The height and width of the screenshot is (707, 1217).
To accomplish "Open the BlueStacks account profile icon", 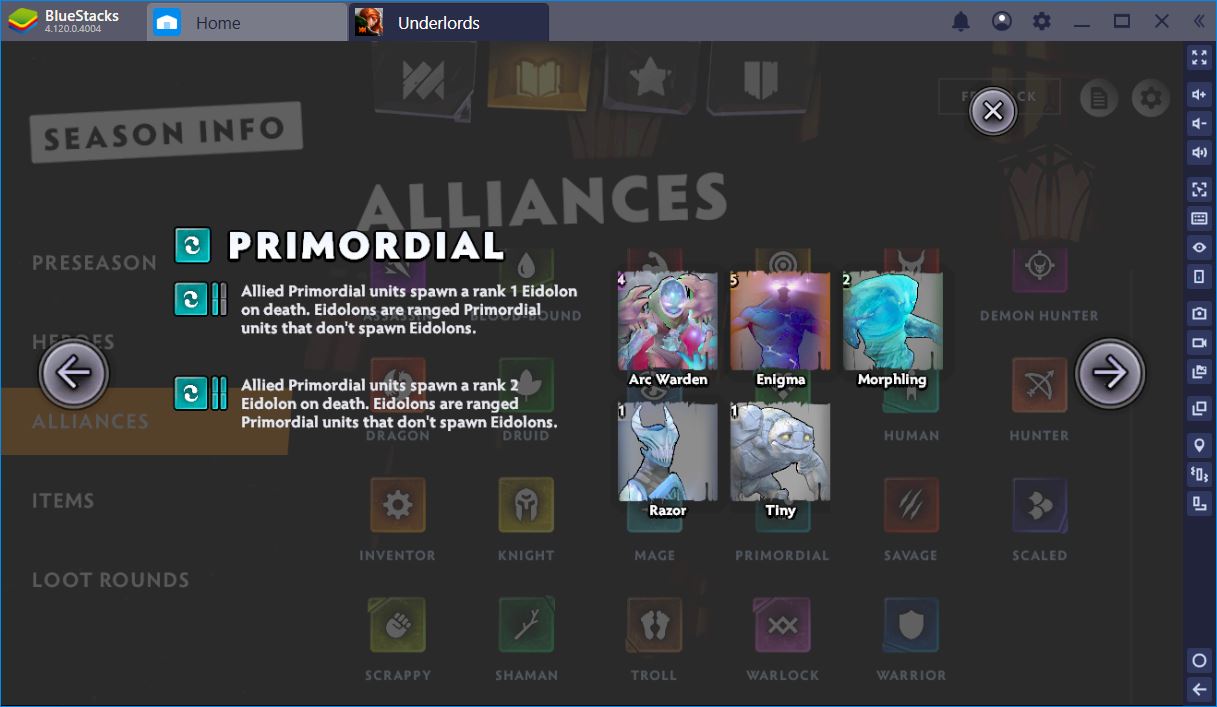I will (1001, 21).
